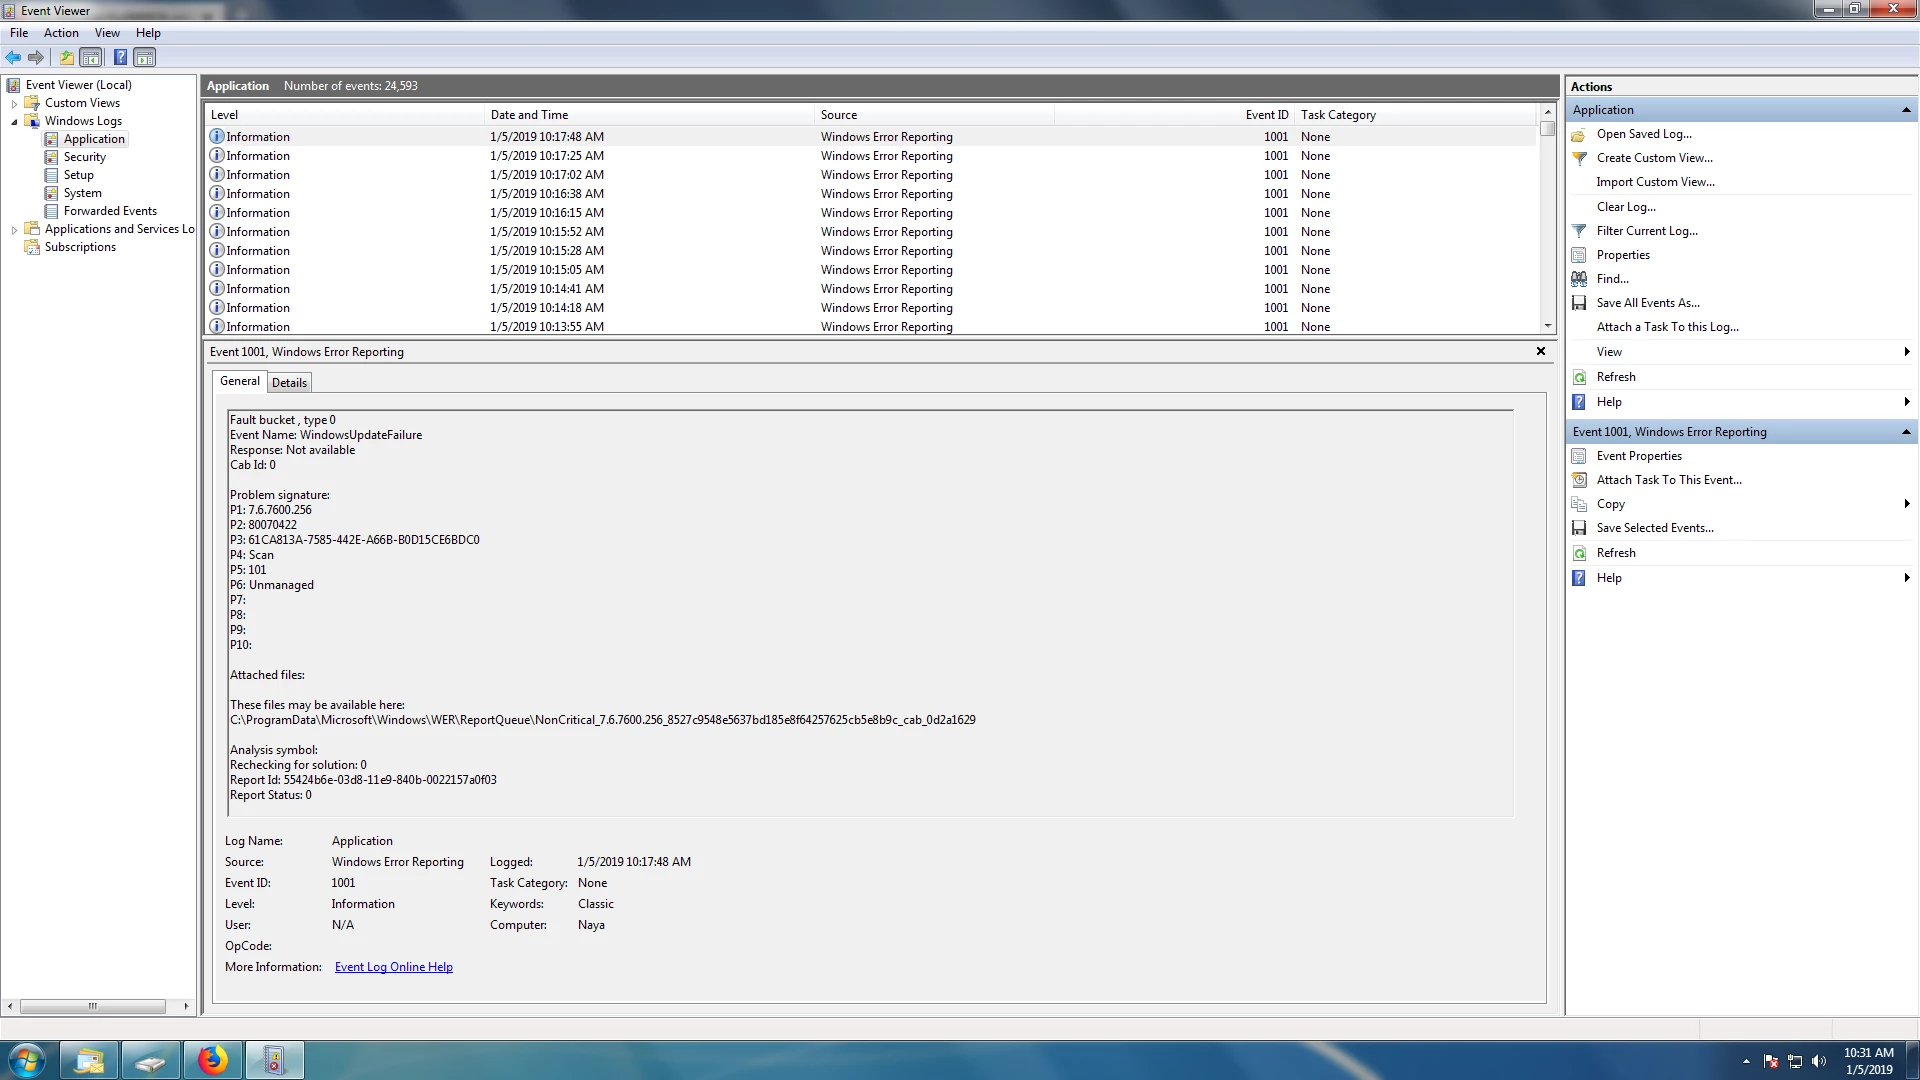Switch to the Details tab
1920x1080 pixels.
click(289, 383)
